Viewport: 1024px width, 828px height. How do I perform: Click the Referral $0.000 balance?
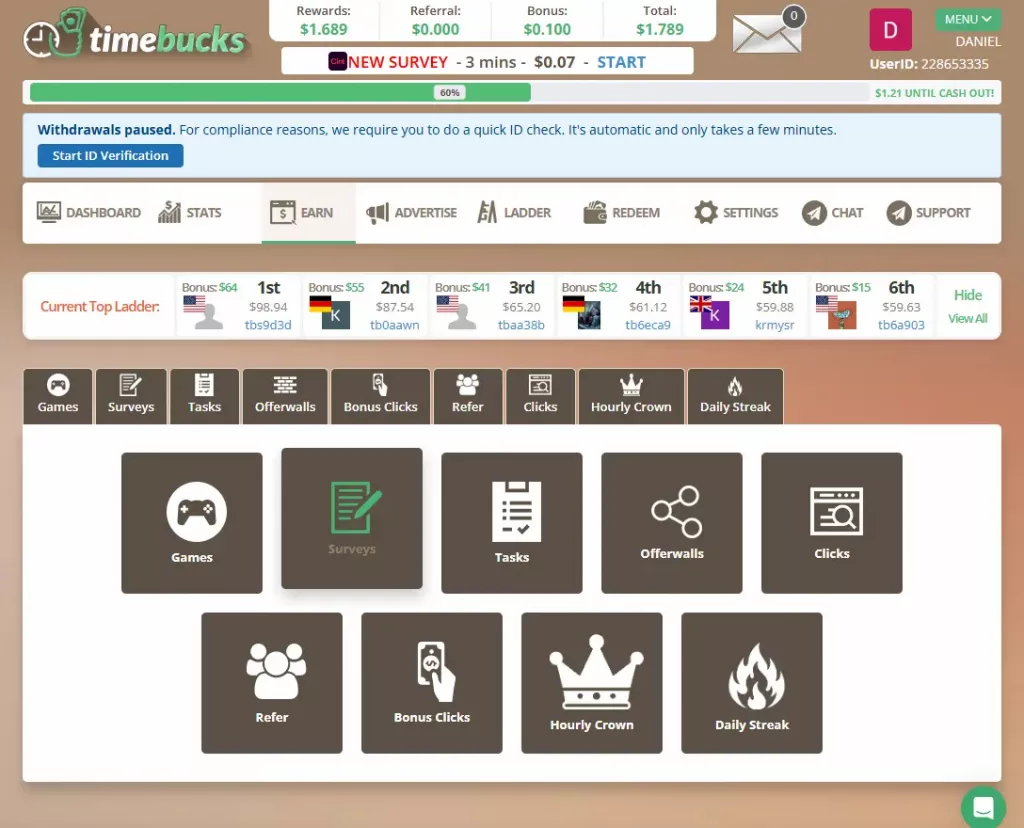pyautogui.click(x=436, y=29)
